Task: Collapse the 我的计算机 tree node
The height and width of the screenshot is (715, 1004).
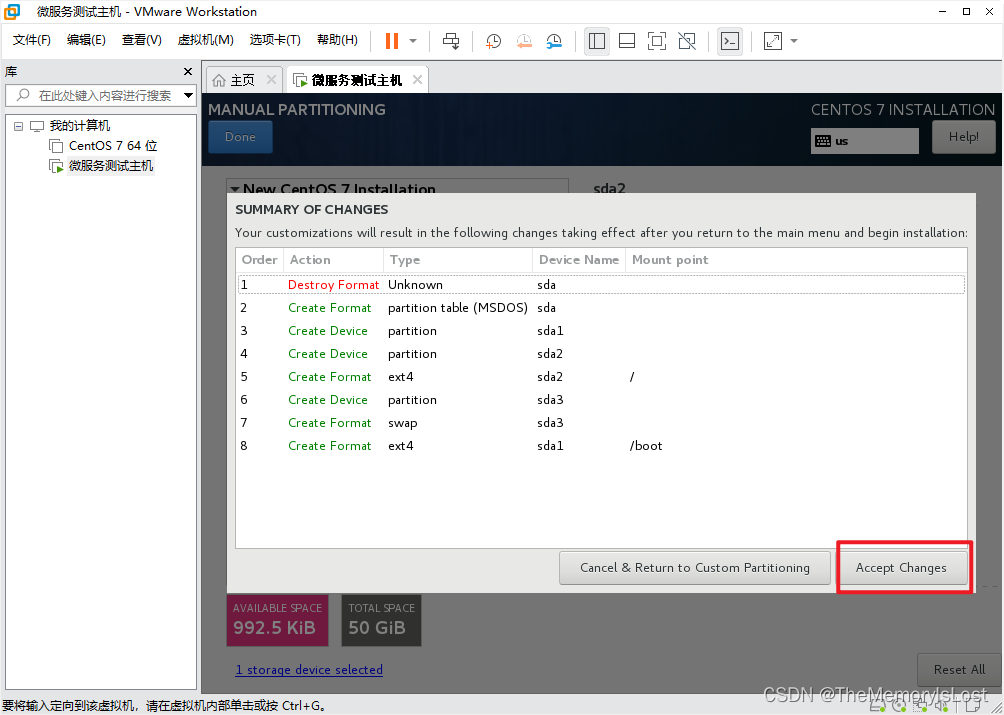Action: [19, 126]
